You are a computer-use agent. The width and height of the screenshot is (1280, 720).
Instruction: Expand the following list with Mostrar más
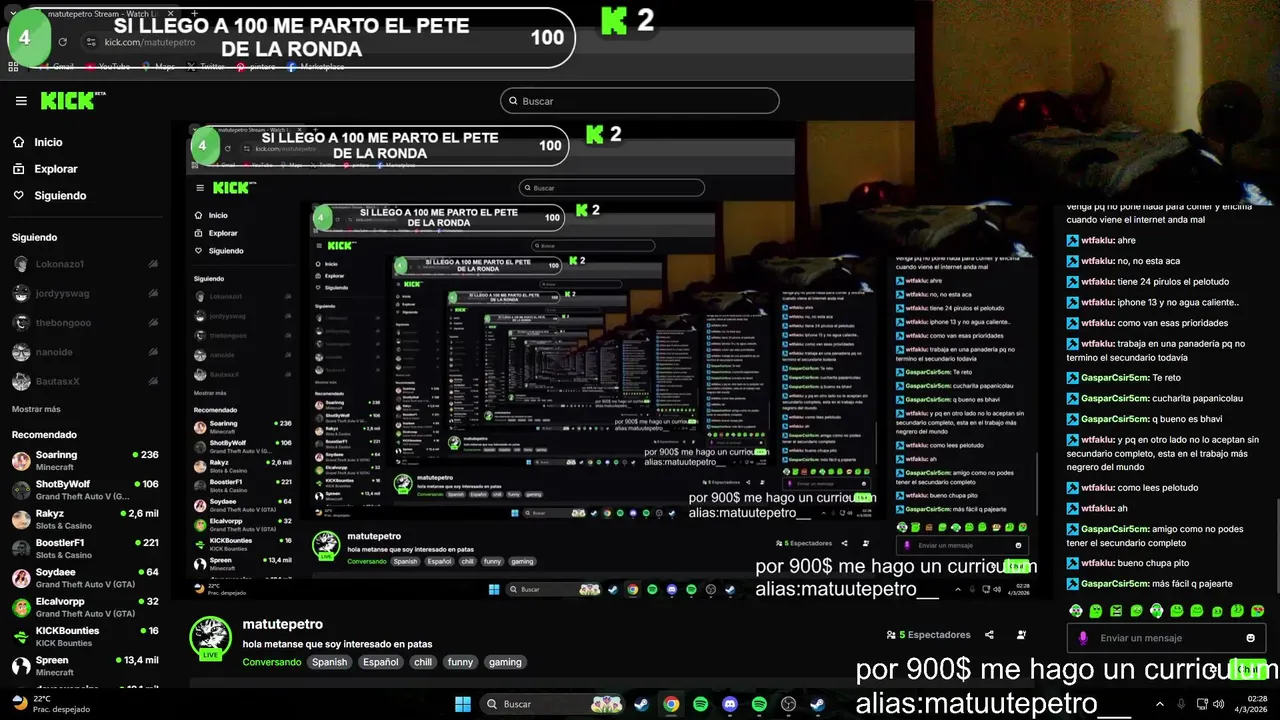click(x=36, y=409)
